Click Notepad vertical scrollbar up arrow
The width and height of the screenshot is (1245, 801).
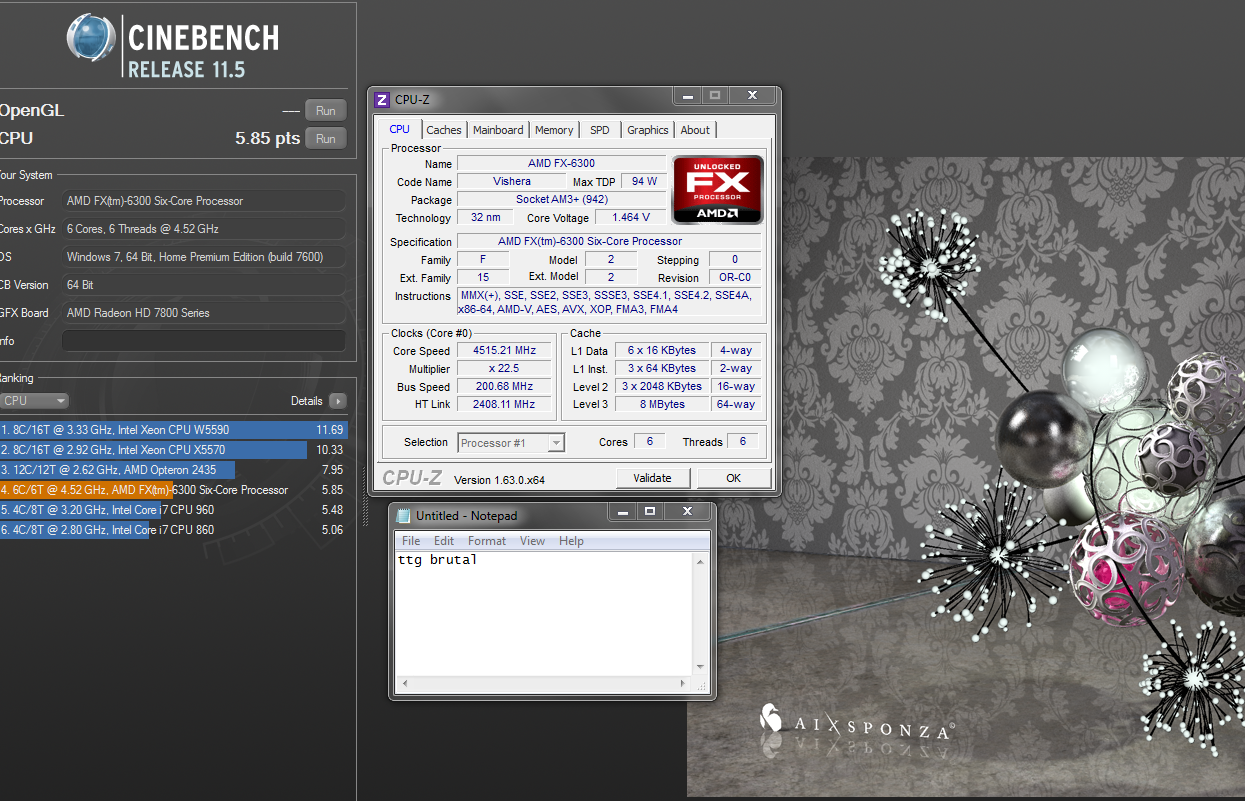tap(701, 560)
